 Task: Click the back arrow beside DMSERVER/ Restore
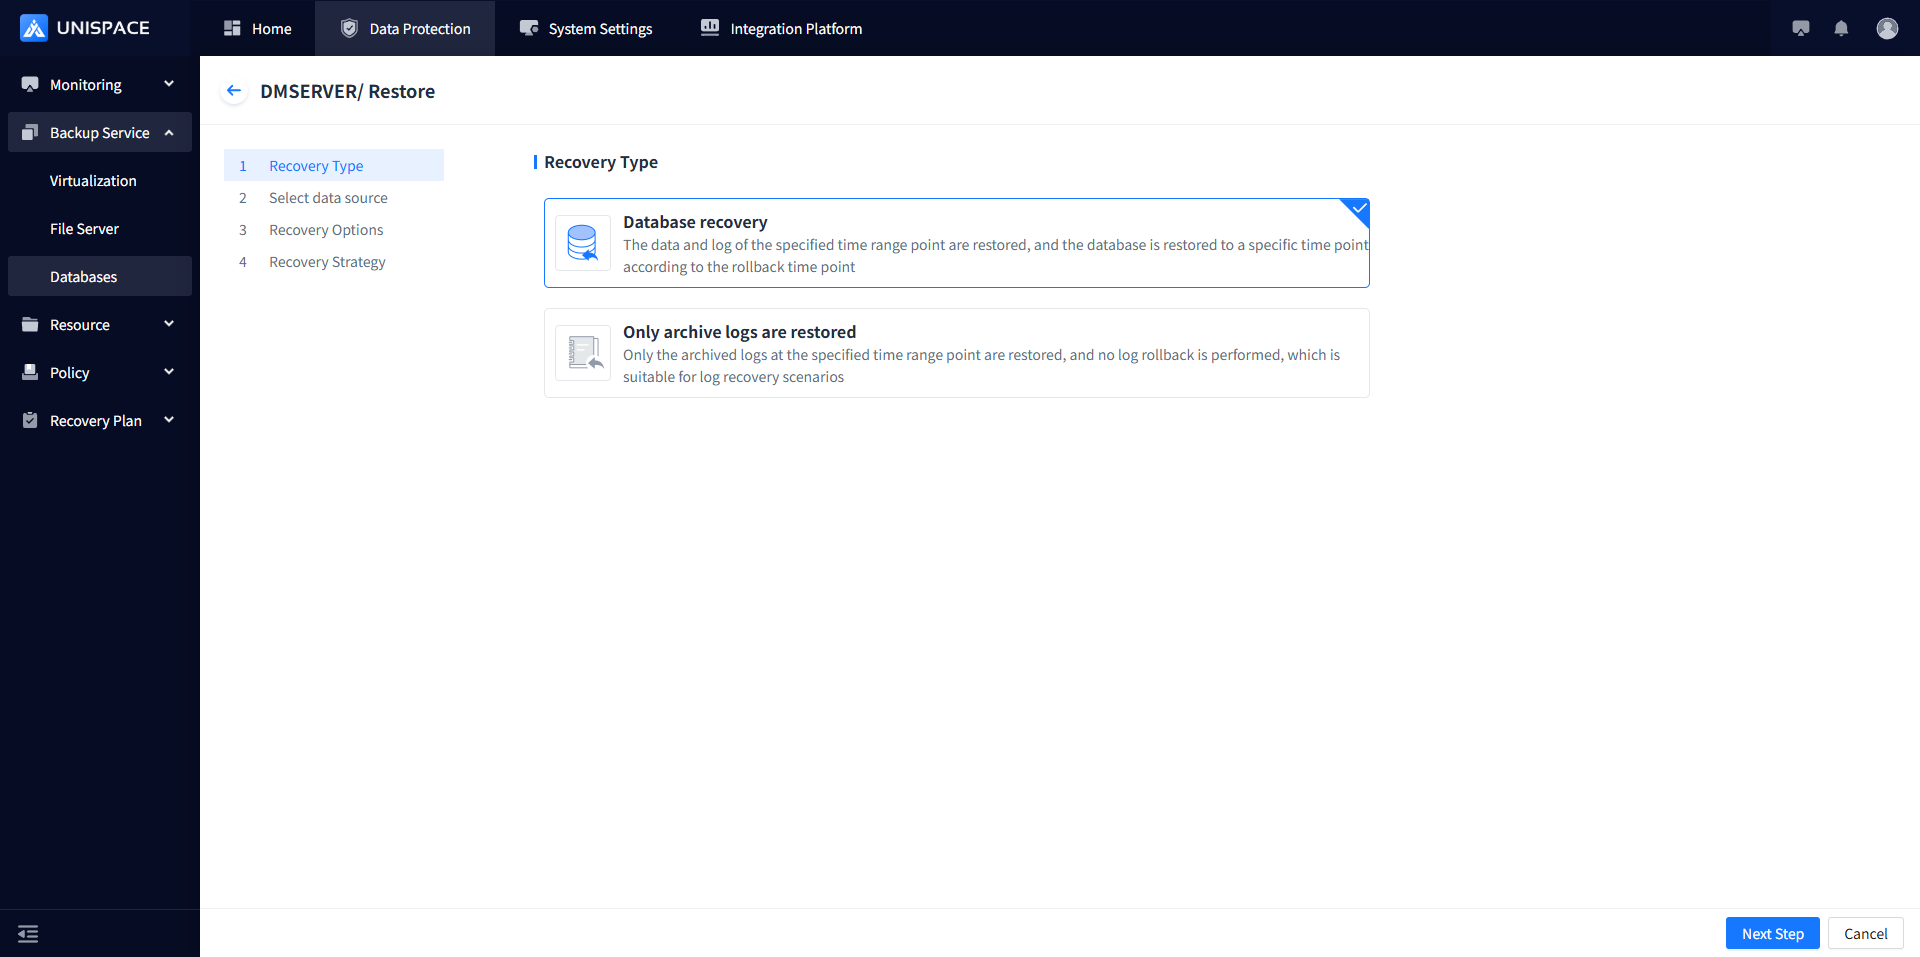tap(234, 91)
